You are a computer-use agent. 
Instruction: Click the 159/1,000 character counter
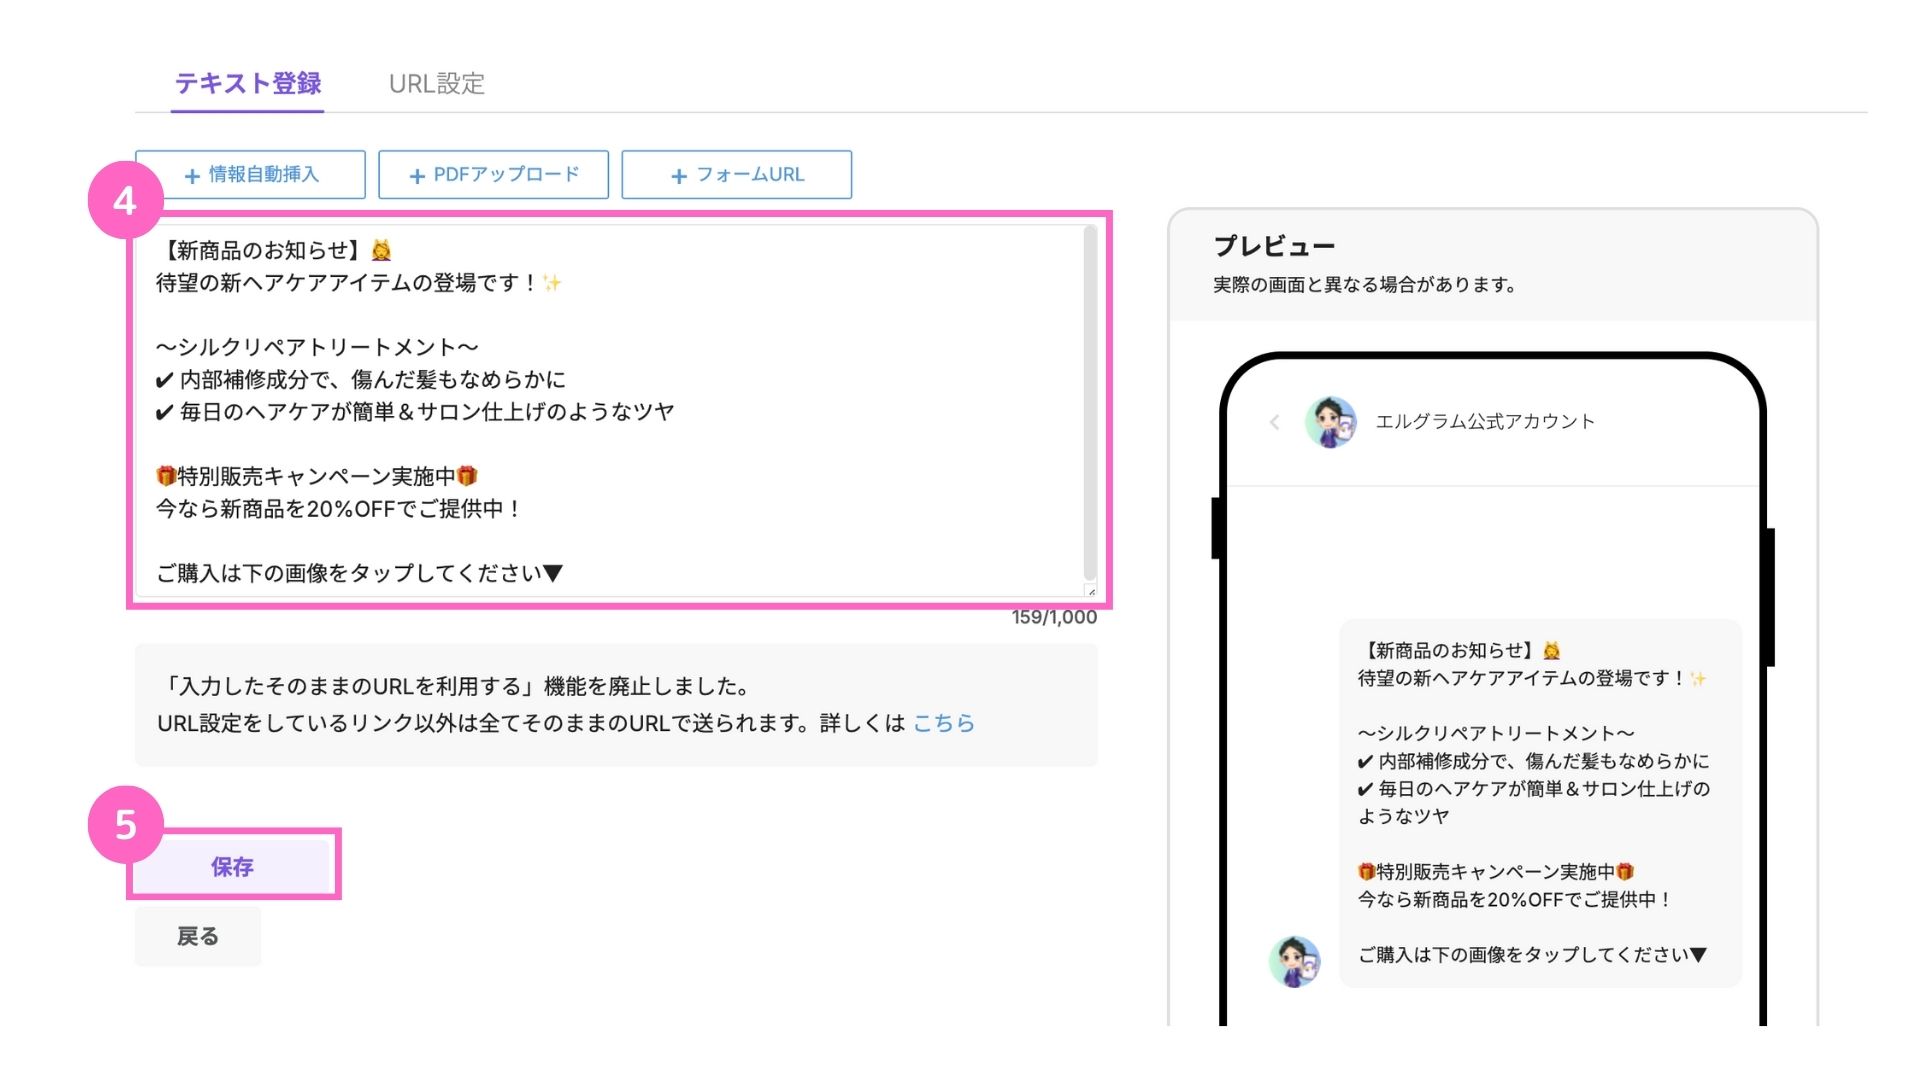(x=1054, y=617)
